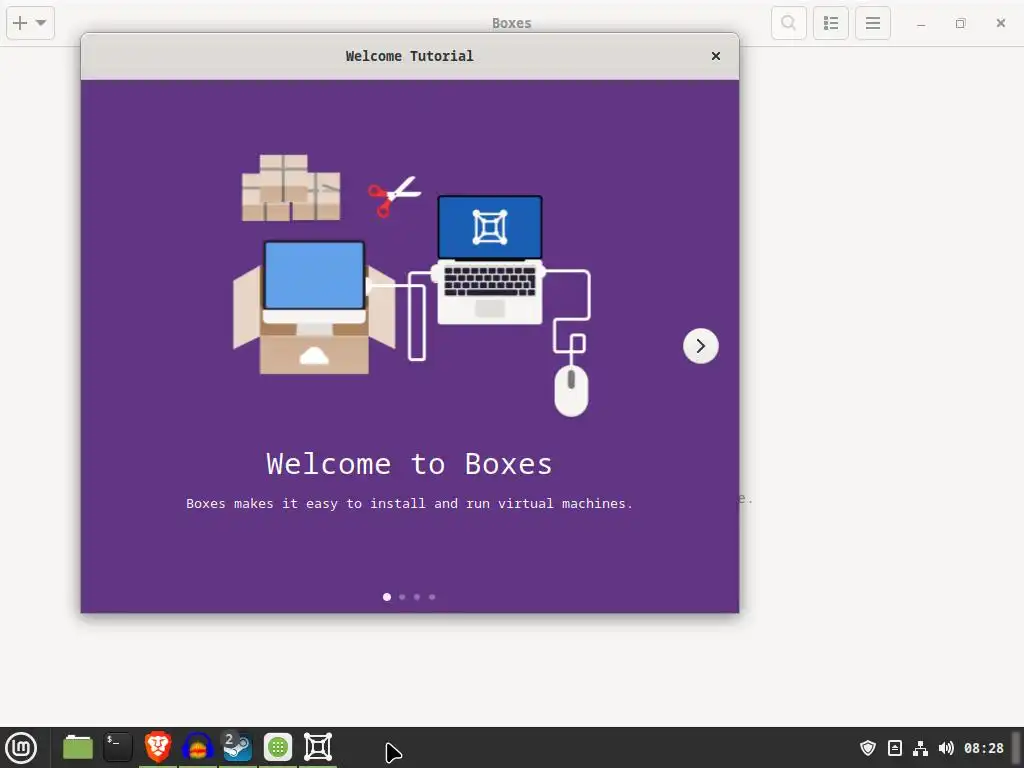
Task: Maximize the Boxes window
Action: click(x=960, y=24)
